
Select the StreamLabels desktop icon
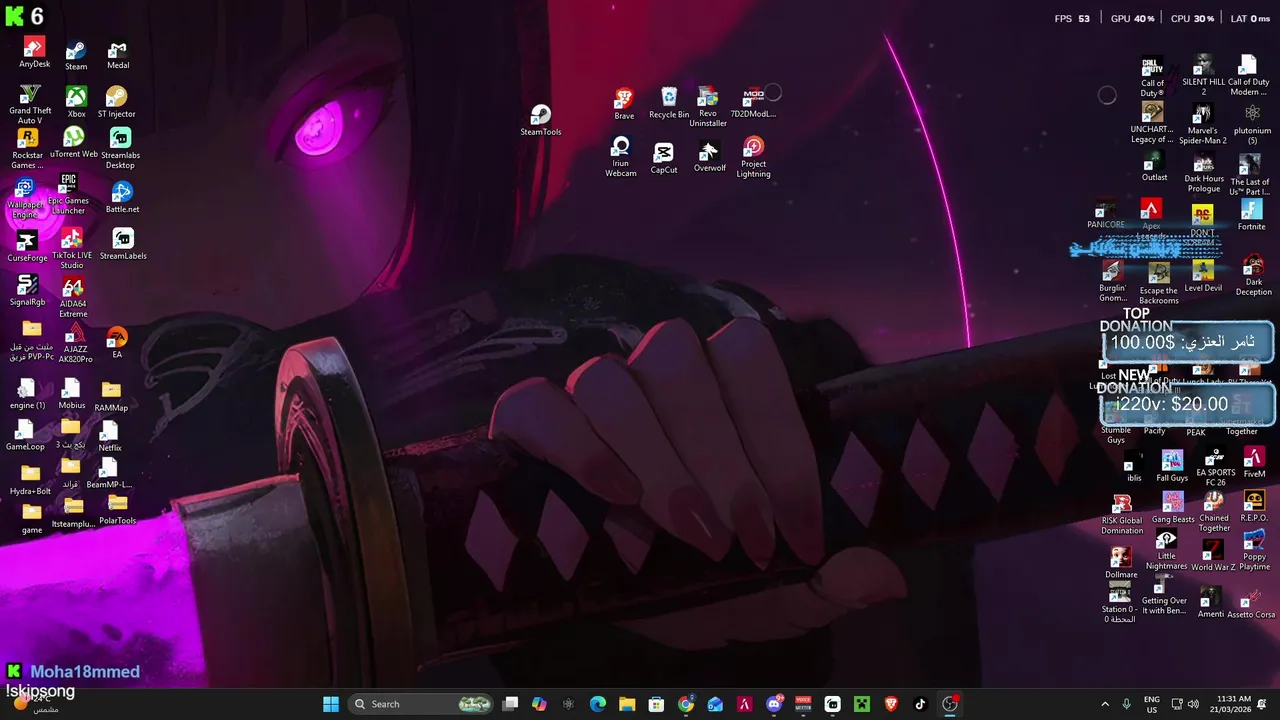[x=123, y=245]
